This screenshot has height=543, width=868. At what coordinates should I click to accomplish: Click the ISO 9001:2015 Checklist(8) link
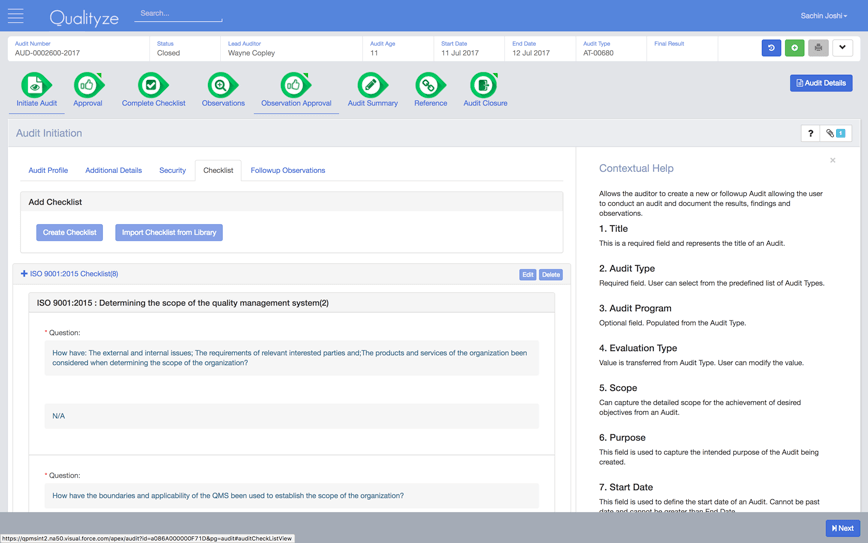74,274
